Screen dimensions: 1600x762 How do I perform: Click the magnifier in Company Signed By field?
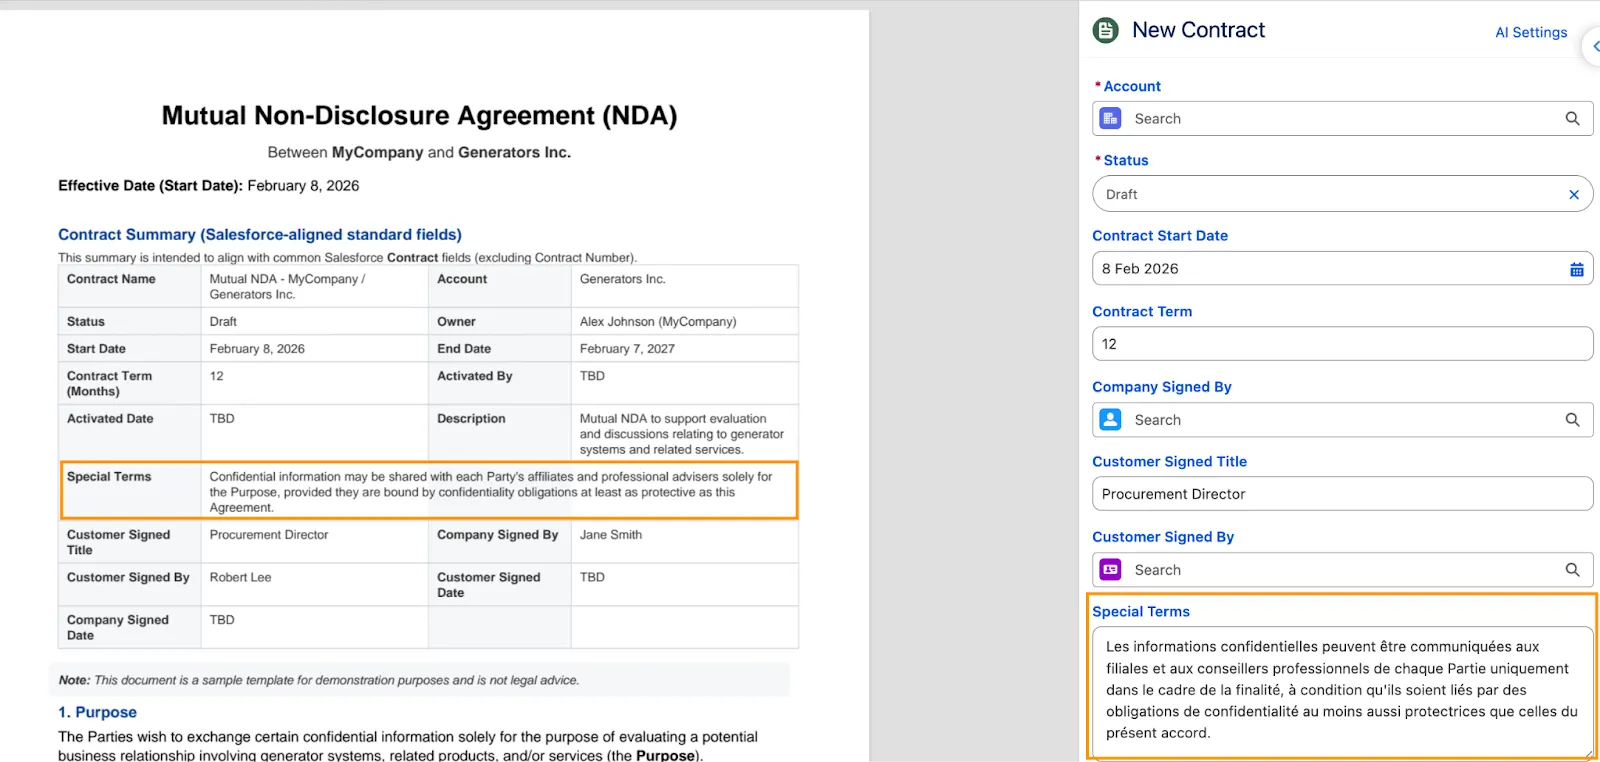tap(1572, 420)
